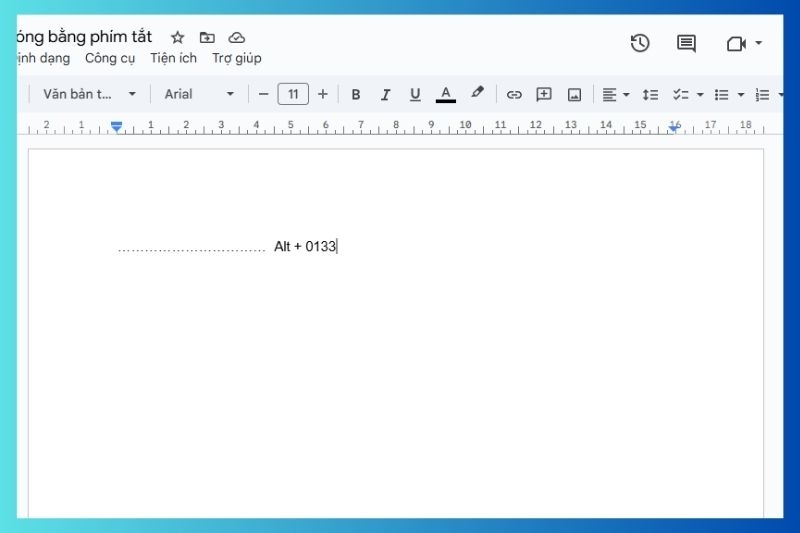The image size is (800, 533).
Task: Expand the checklist options arrow
Action: (x=700, y=95)
